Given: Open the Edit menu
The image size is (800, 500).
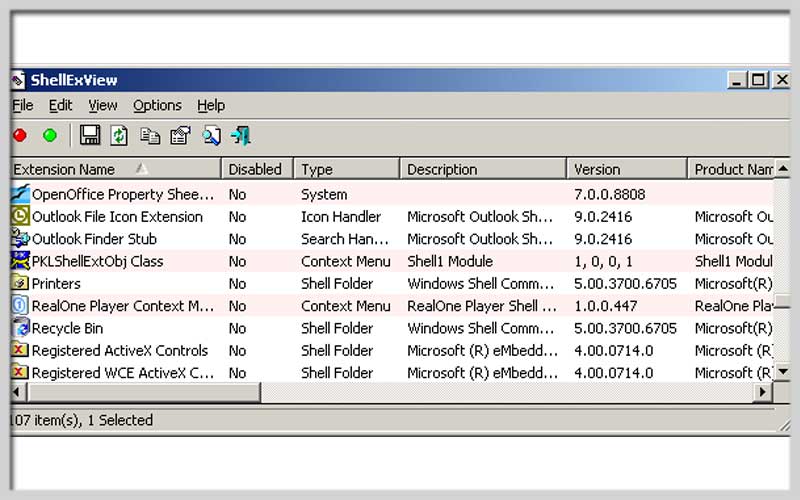Looking at the screenshot, I should click(60, 106).
